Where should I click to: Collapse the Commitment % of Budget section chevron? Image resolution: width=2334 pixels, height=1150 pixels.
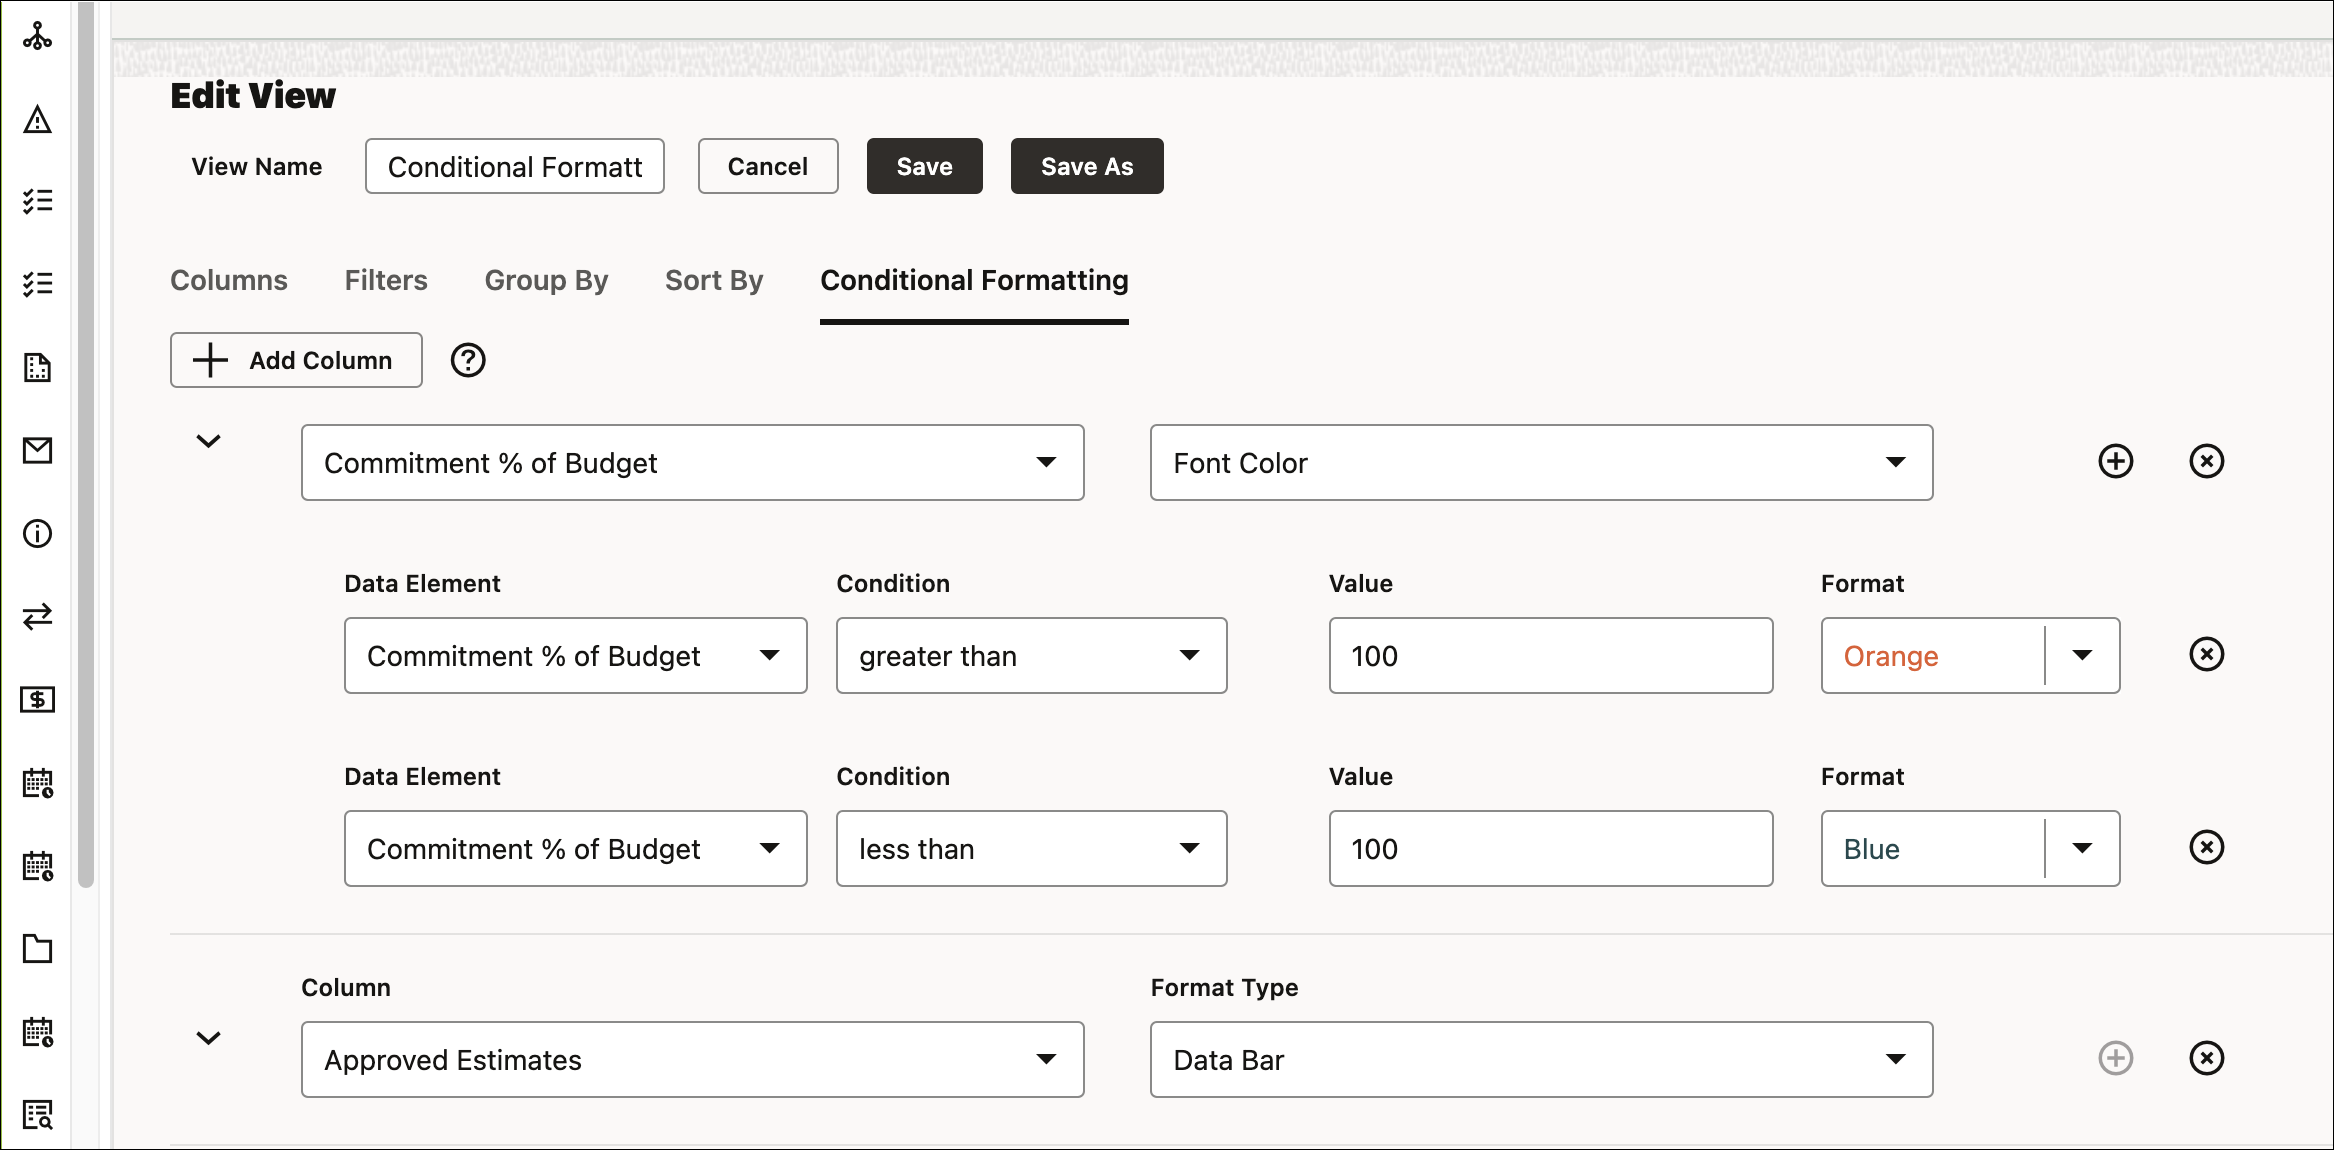point(209,440)
